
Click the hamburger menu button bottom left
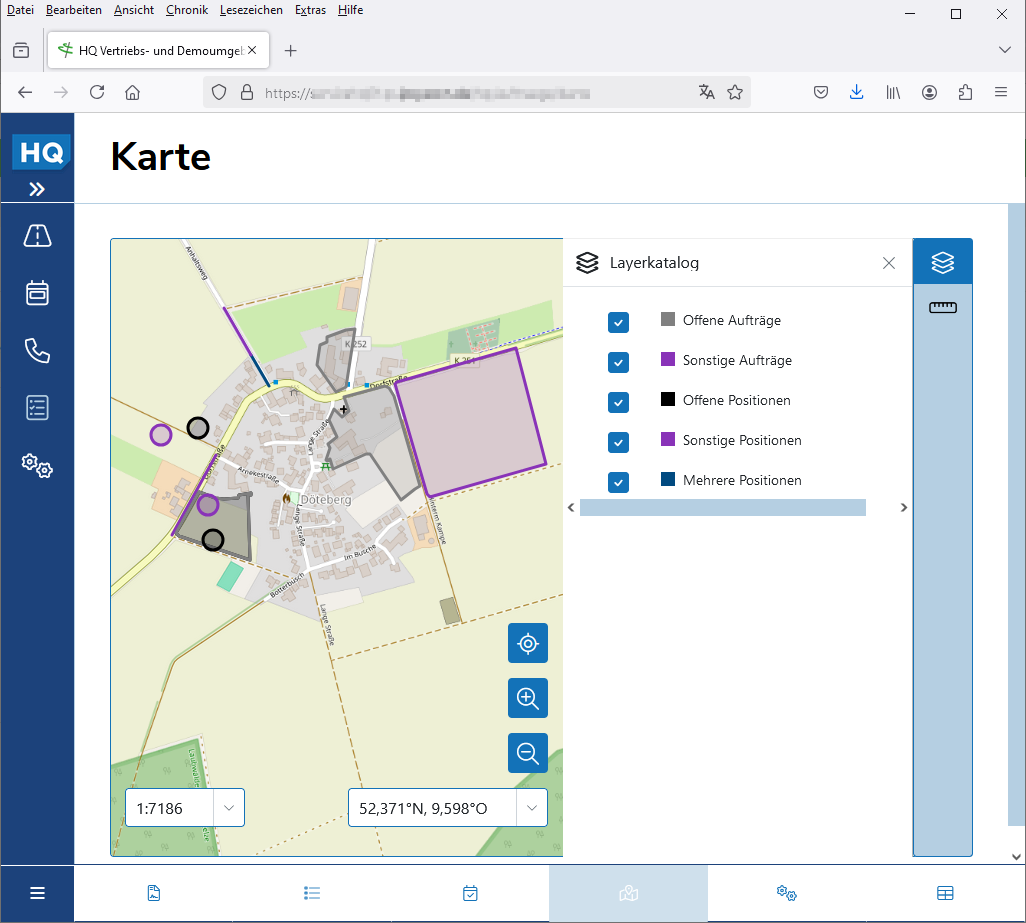(x=37, y=893)
